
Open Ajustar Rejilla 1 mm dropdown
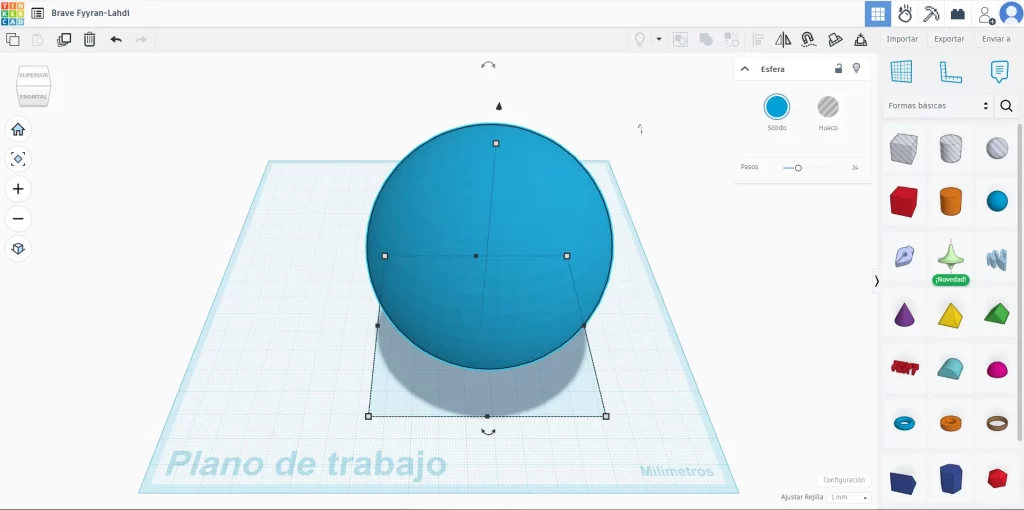pos(848,498)
